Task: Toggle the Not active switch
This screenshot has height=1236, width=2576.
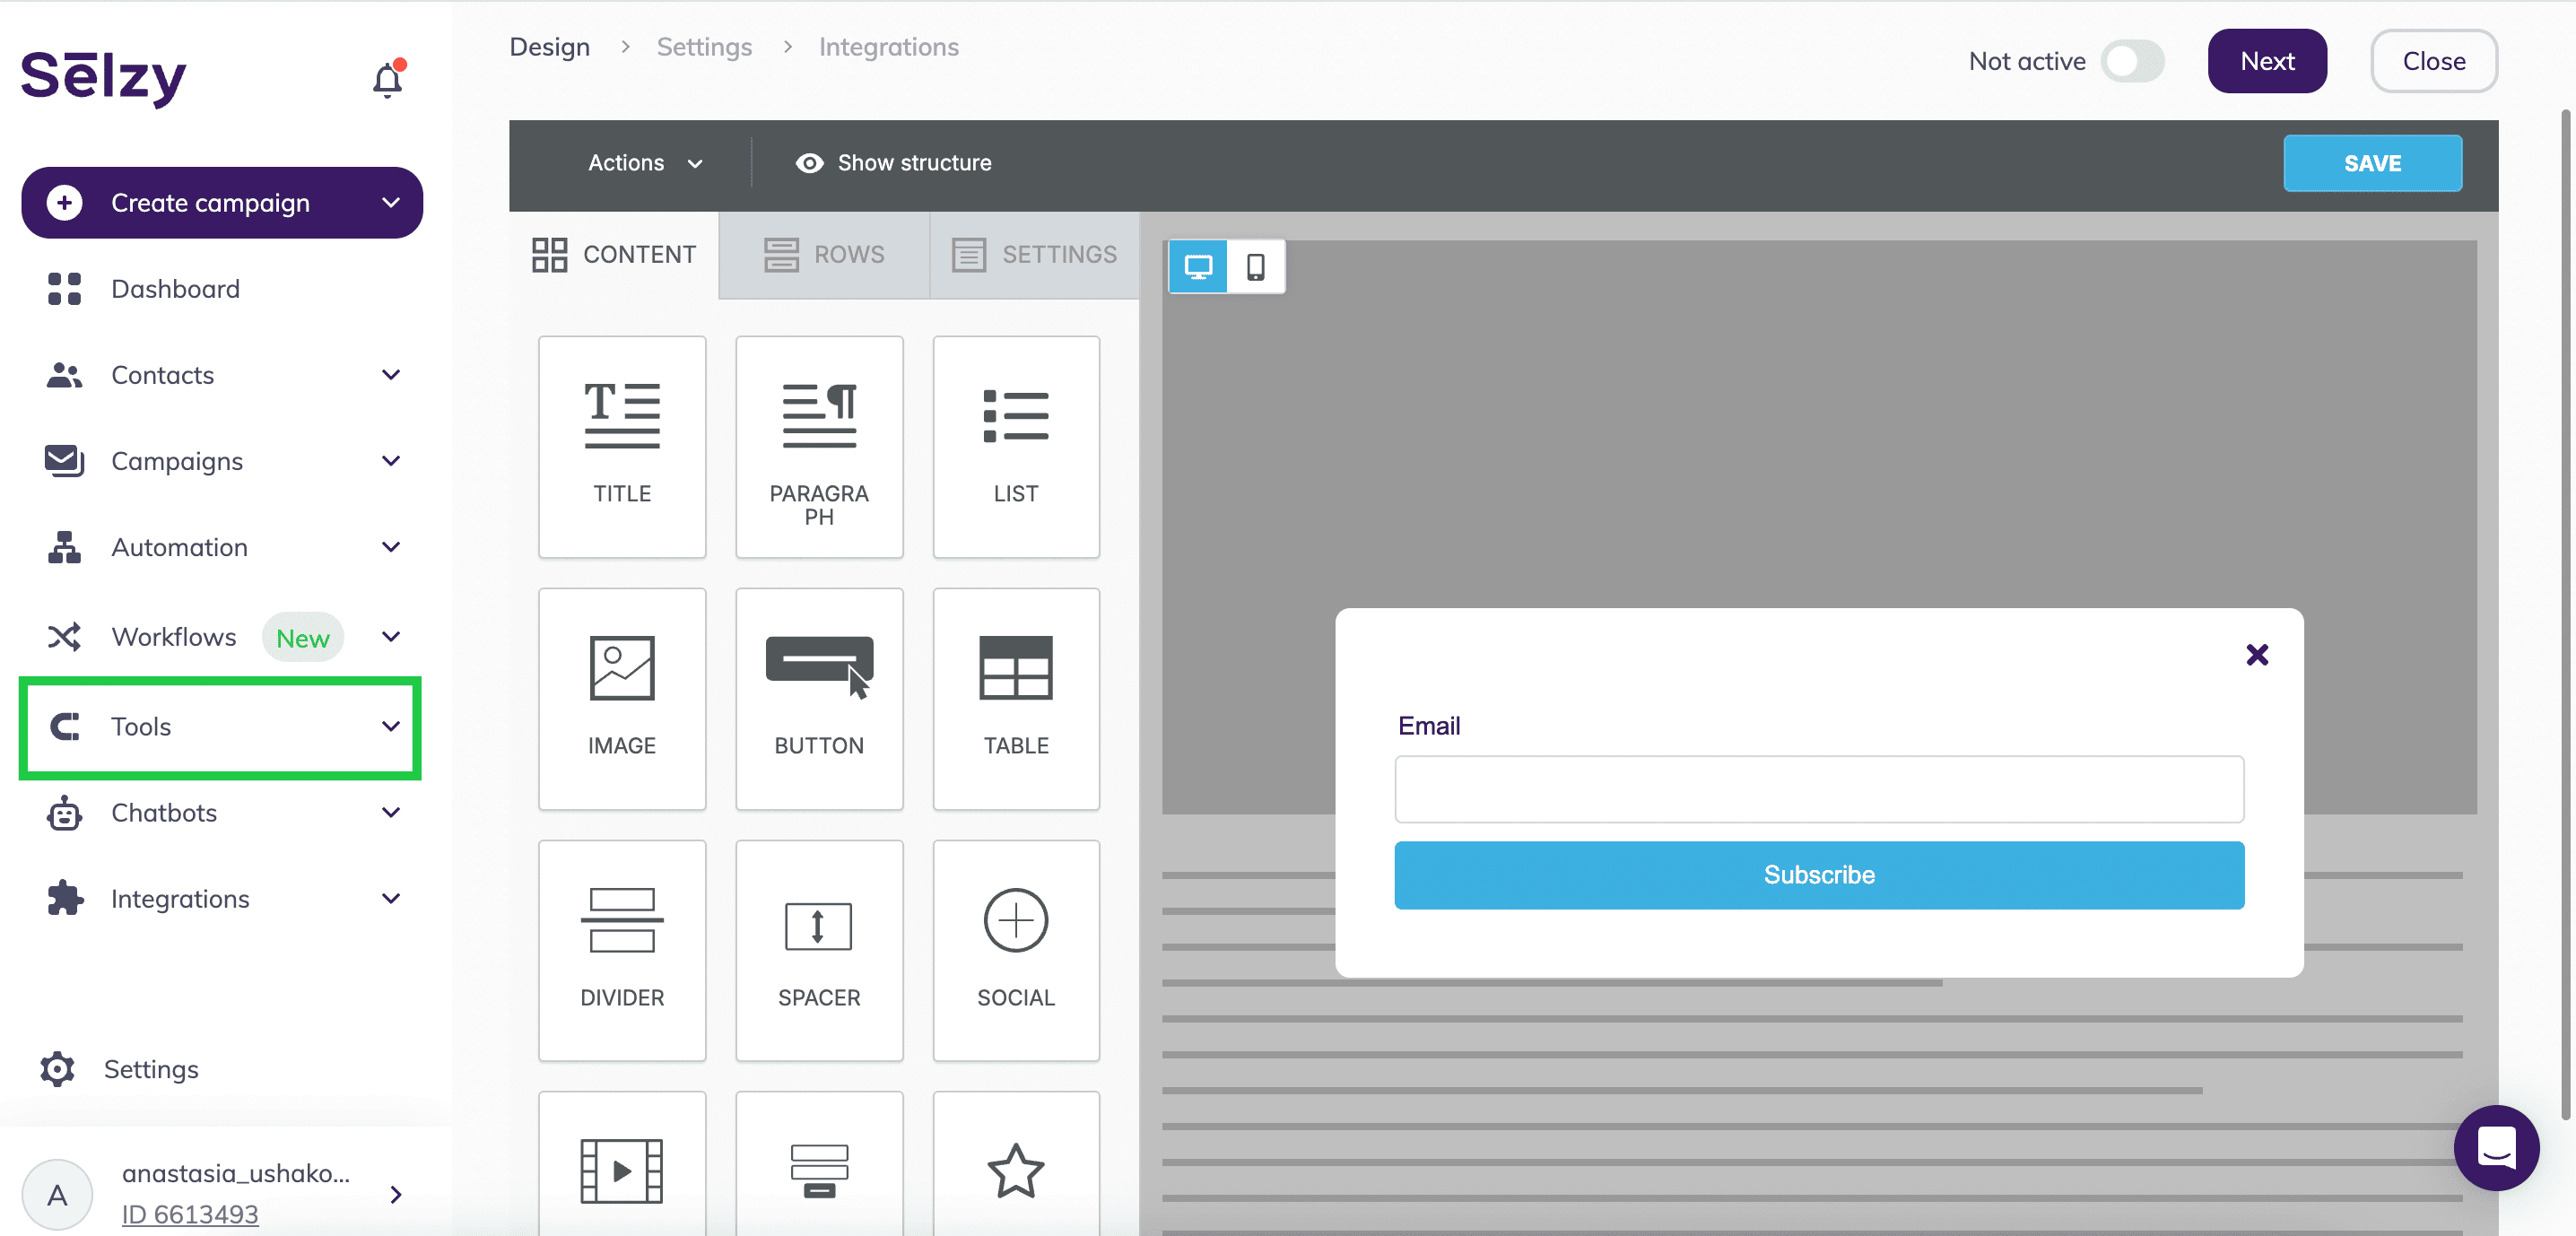Action: click(2132, 62)
